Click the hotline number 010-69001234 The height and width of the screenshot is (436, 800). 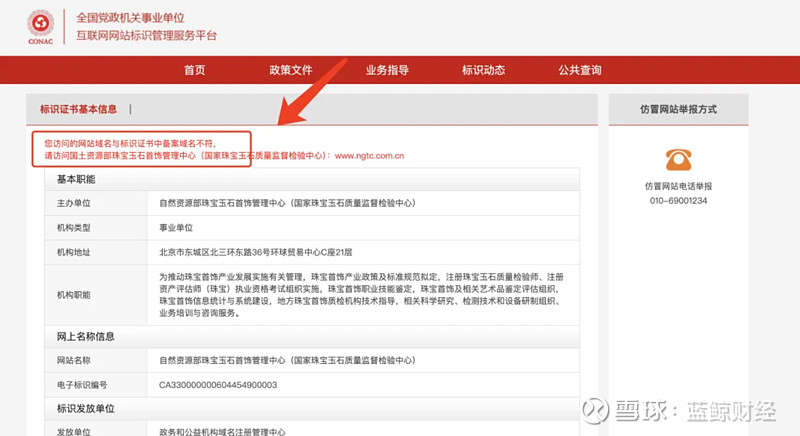click(x=678, y=201)
